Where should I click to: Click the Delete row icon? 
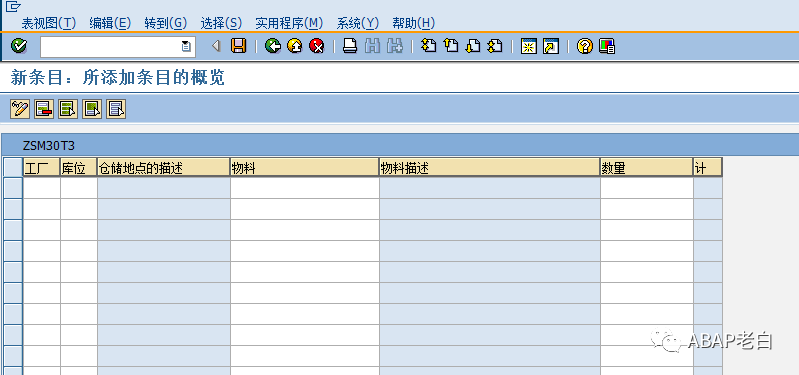(x=44, y=109)
